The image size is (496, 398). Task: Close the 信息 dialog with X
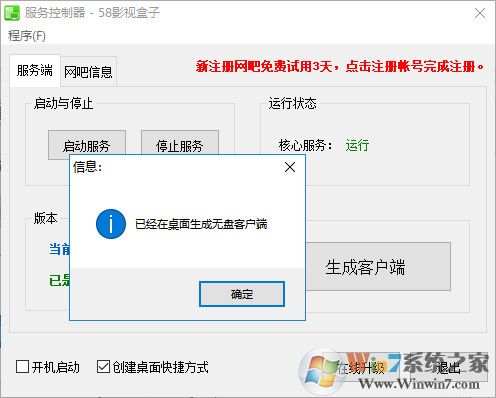click(290, 167)
